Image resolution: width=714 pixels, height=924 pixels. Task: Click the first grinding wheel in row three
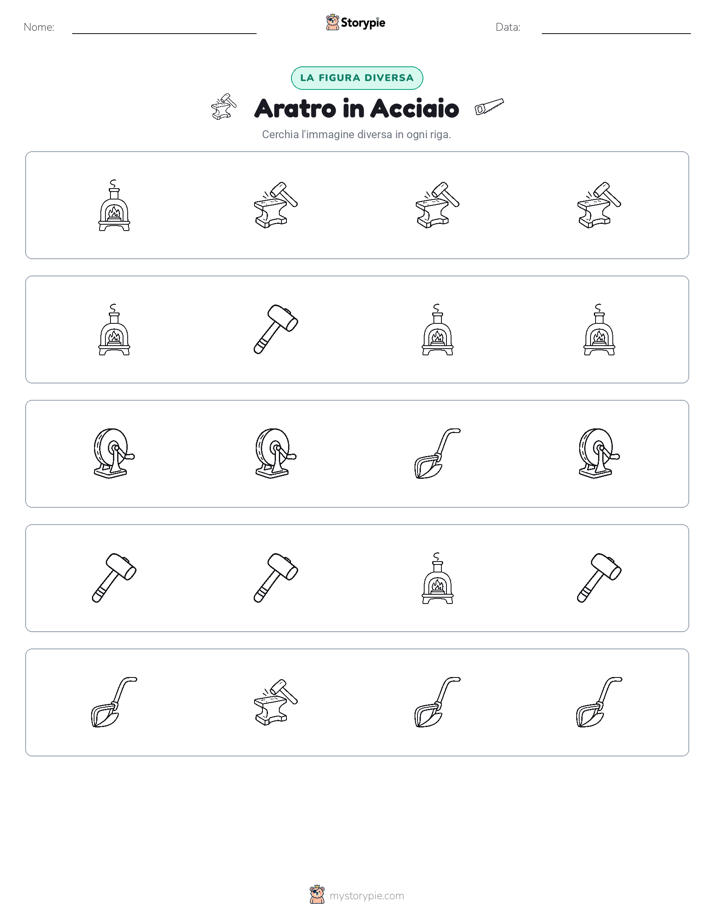[114, 454]
